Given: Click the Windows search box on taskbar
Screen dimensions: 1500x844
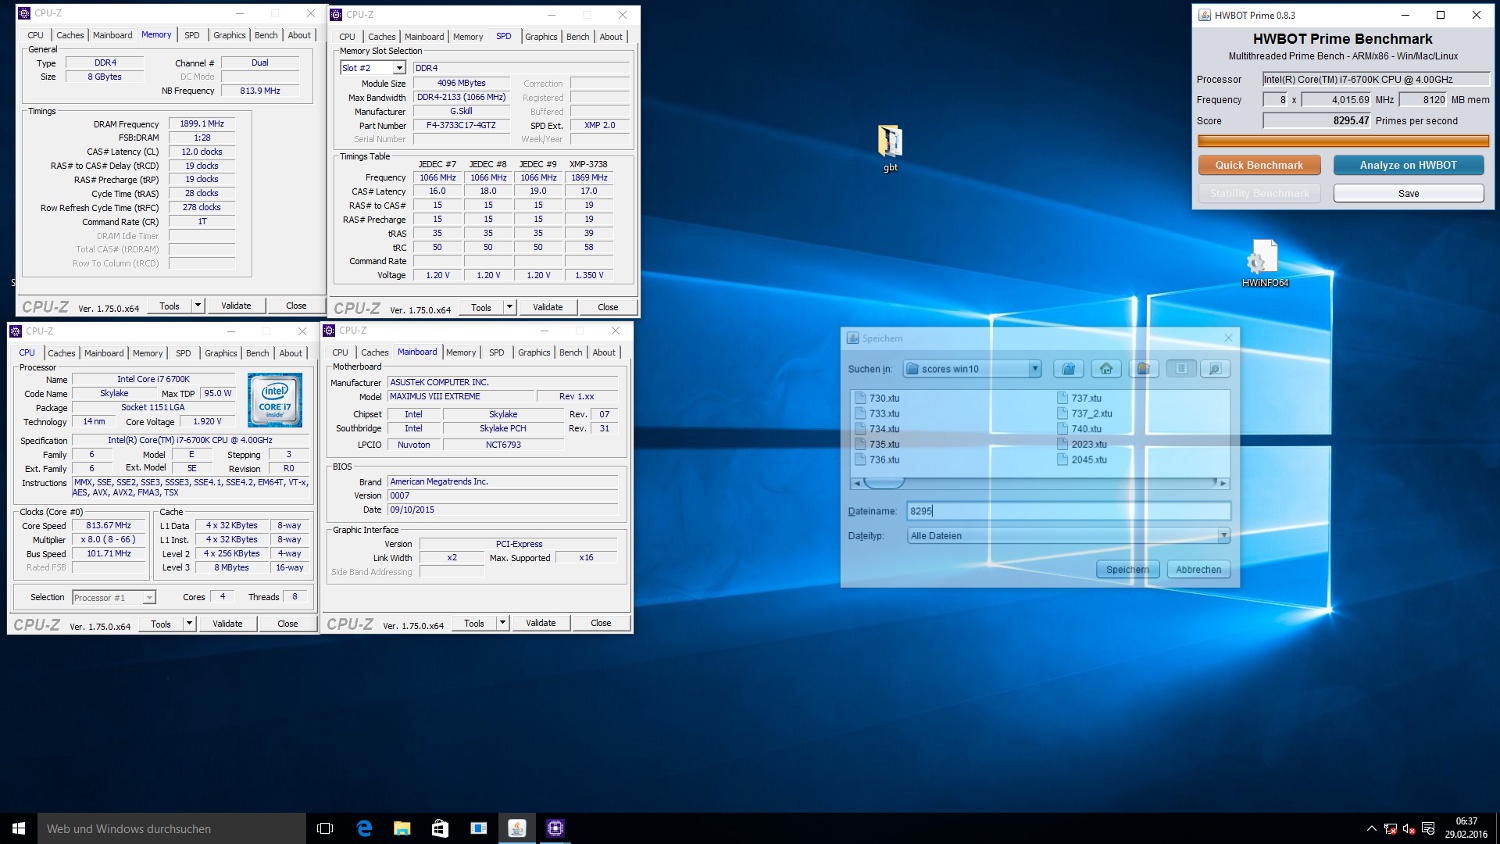Looking at the screenshot, I should click(x=171, y=828).
